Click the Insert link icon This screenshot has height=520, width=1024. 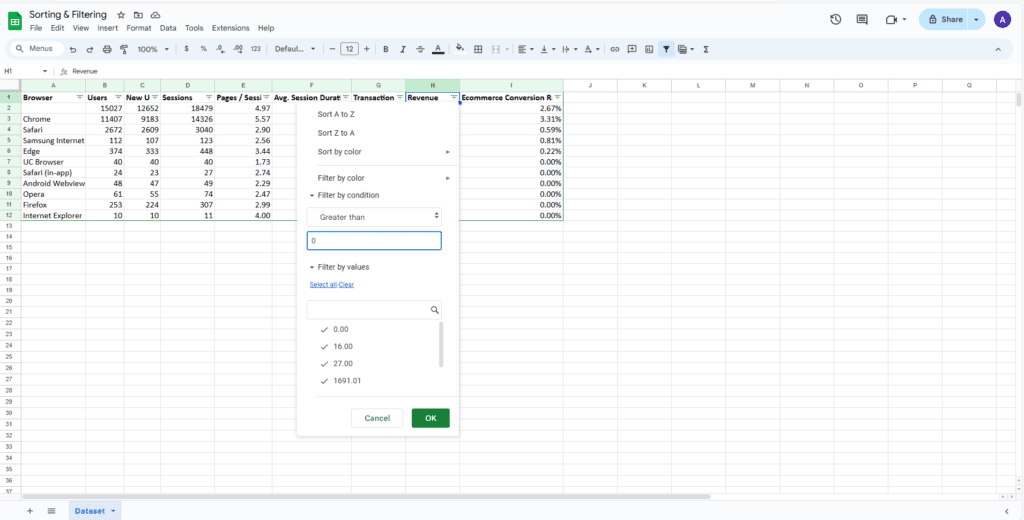coord(615,49)
